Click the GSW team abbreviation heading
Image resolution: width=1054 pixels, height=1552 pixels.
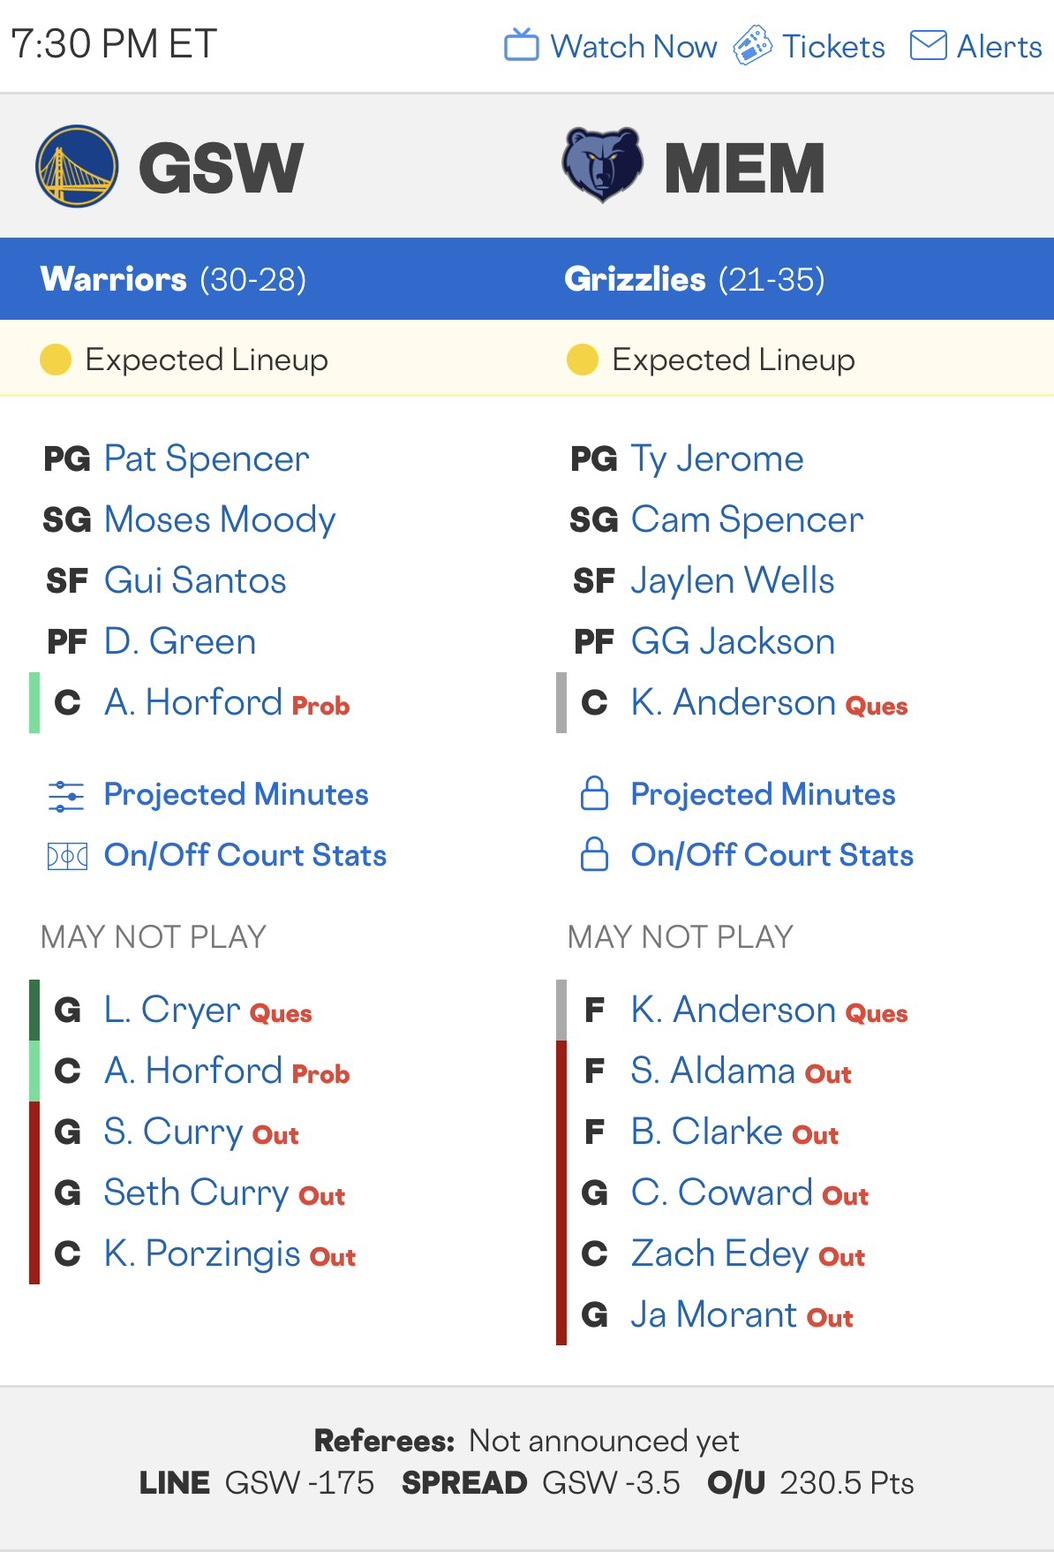[220, 167]
